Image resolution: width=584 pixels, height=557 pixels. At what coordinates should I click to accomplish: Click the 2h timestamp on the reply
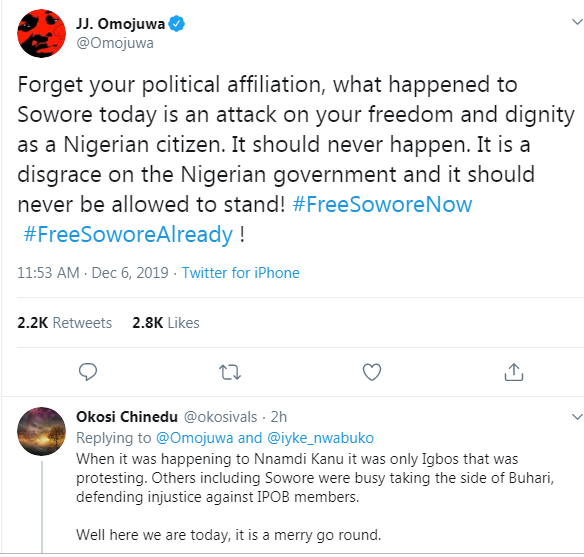279,417
